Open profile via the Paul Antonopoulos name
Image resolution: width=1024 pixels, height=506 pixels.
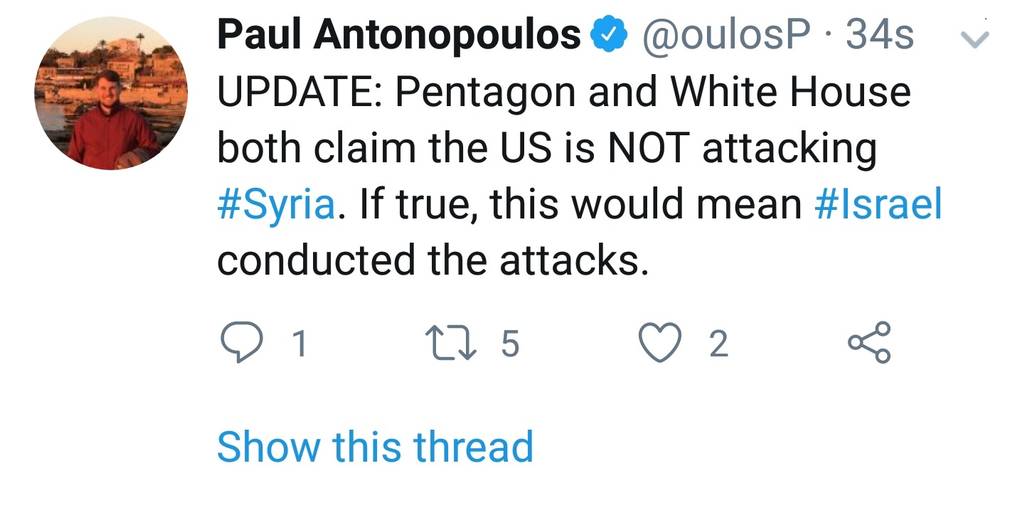[399, 37]
